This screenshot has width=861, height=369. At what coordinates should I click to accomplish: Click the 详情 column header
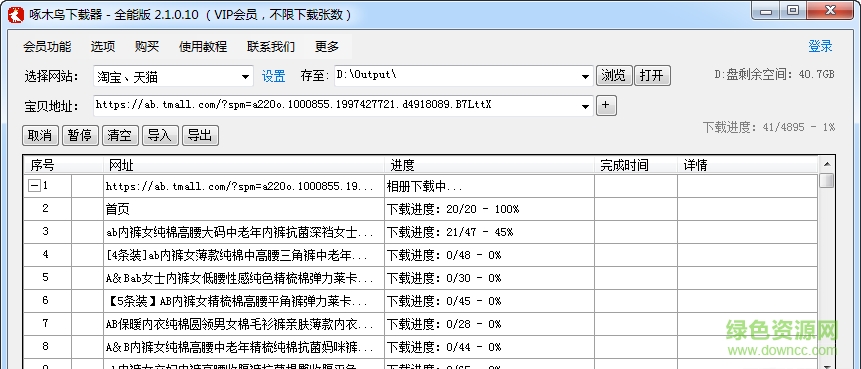(747, 165)
